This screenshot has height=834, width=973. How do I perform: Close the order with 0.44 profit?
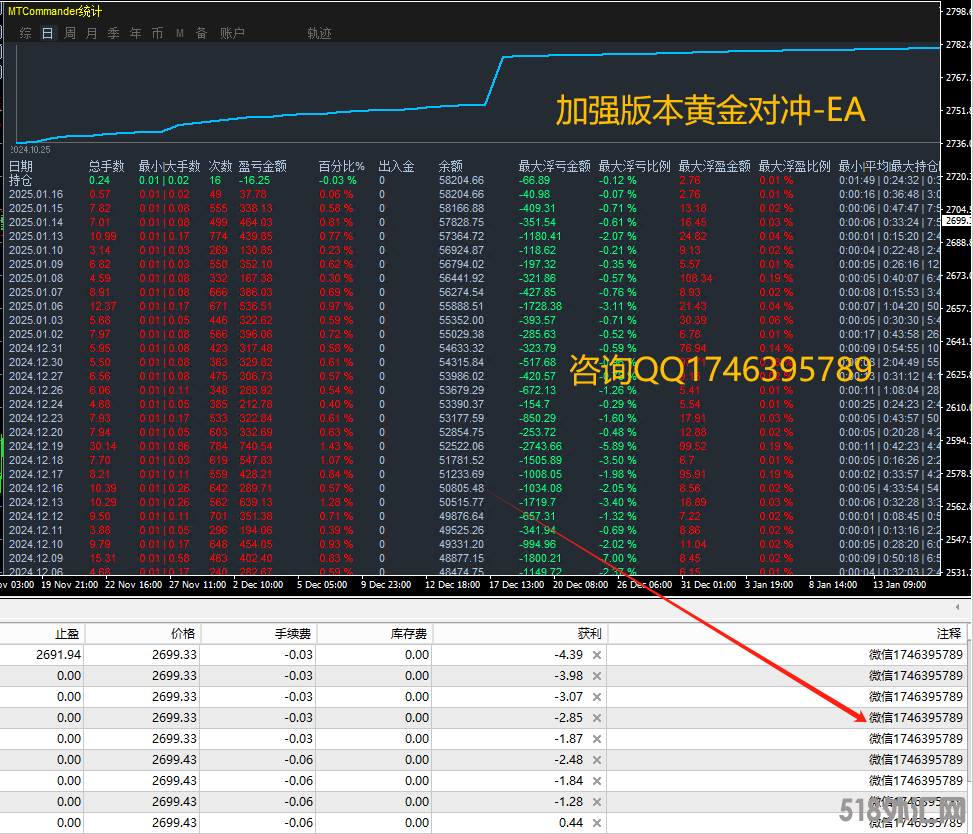pyautogui.click(x=597, y=823)
